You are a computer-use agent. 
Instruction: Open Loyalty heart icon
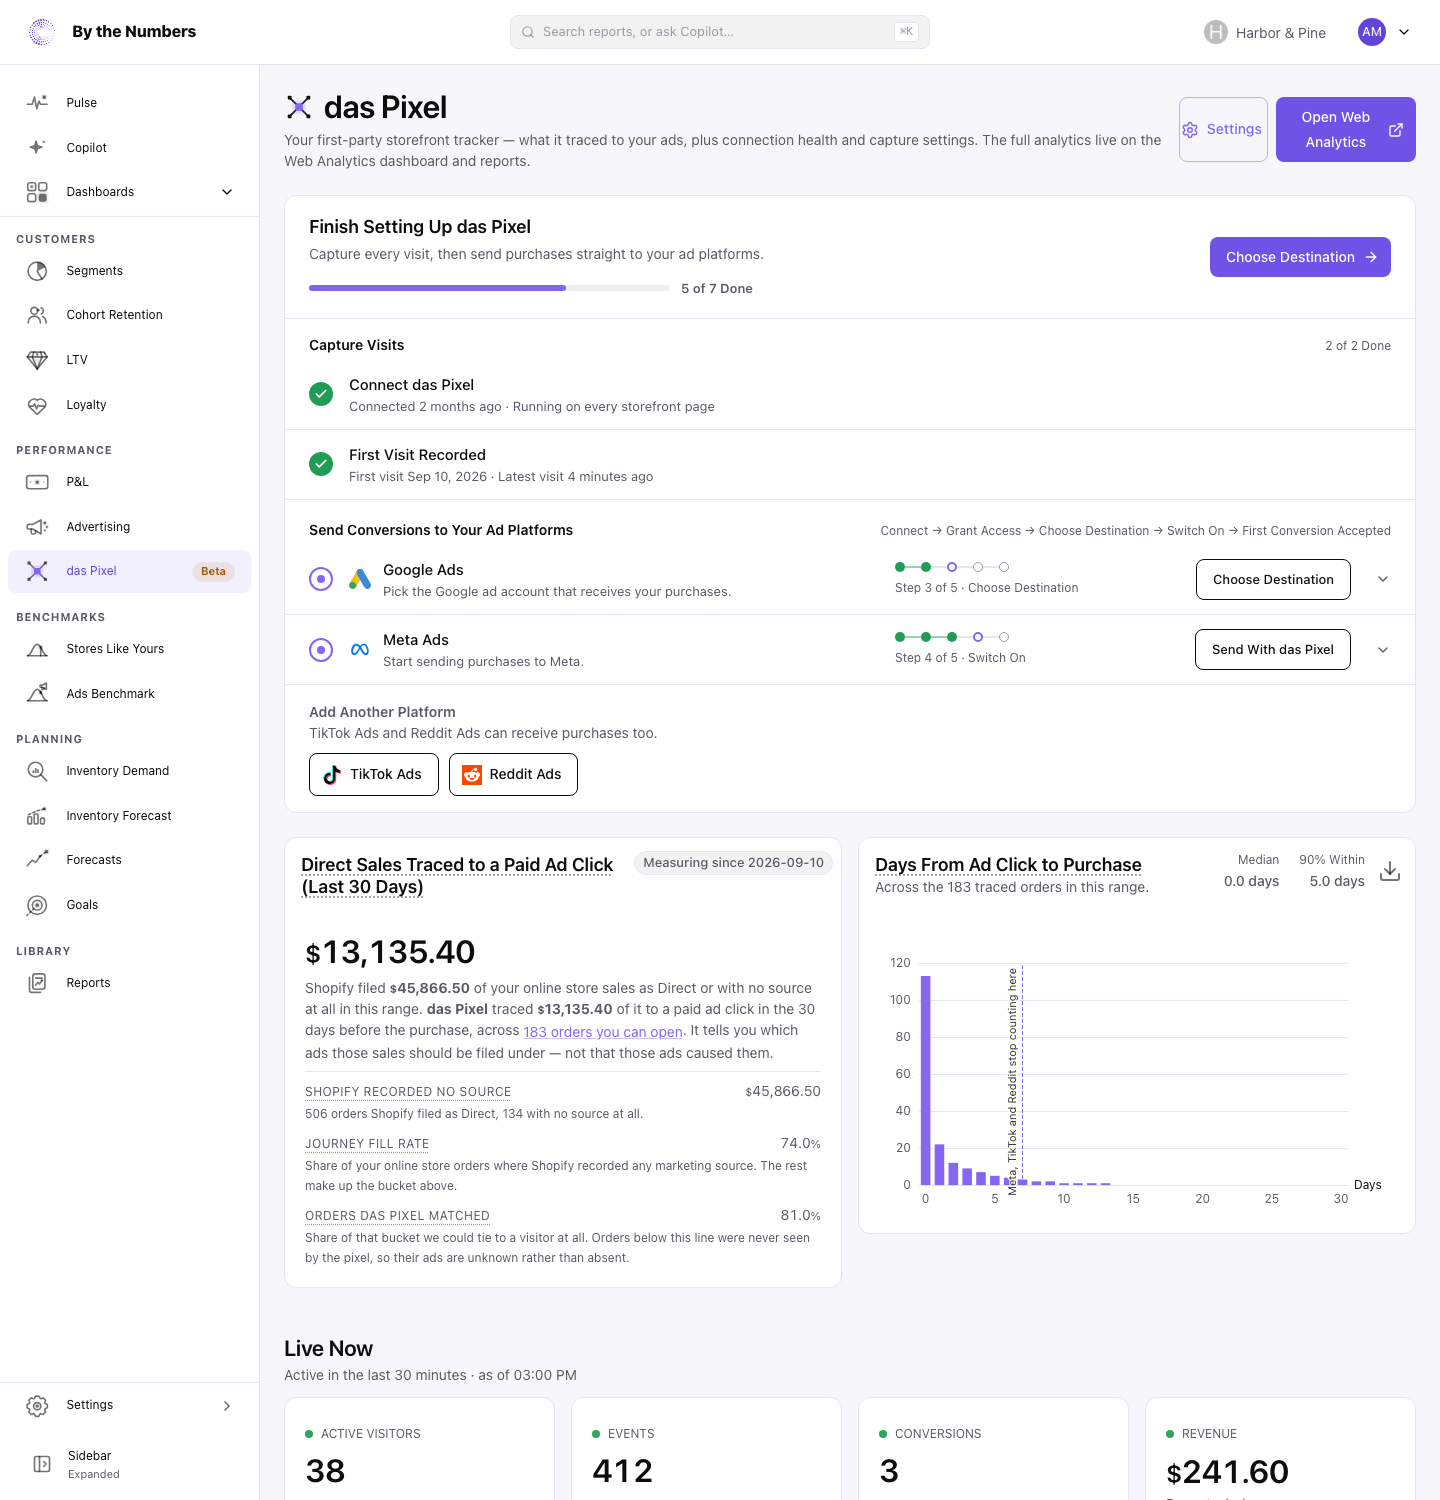point(37,405)
